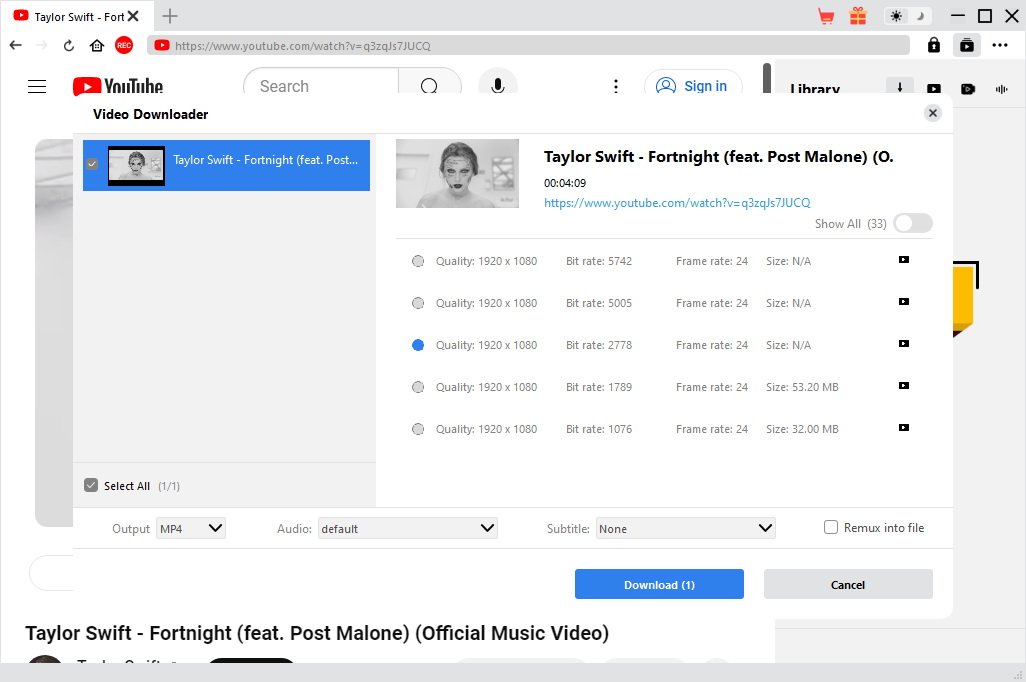Click 'Size: 53.20 MB' text
Screen dimensions: 1026x682
pos(802,387)
